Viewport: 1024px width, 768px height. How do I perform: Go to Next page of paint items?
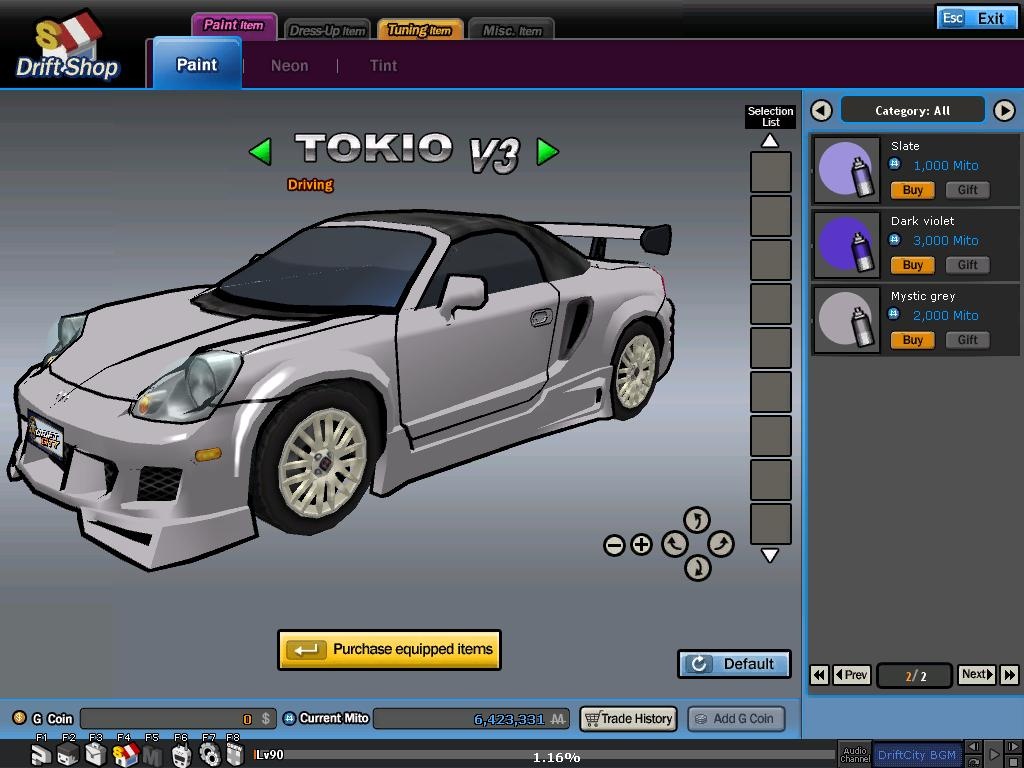(x=974, y=675)
